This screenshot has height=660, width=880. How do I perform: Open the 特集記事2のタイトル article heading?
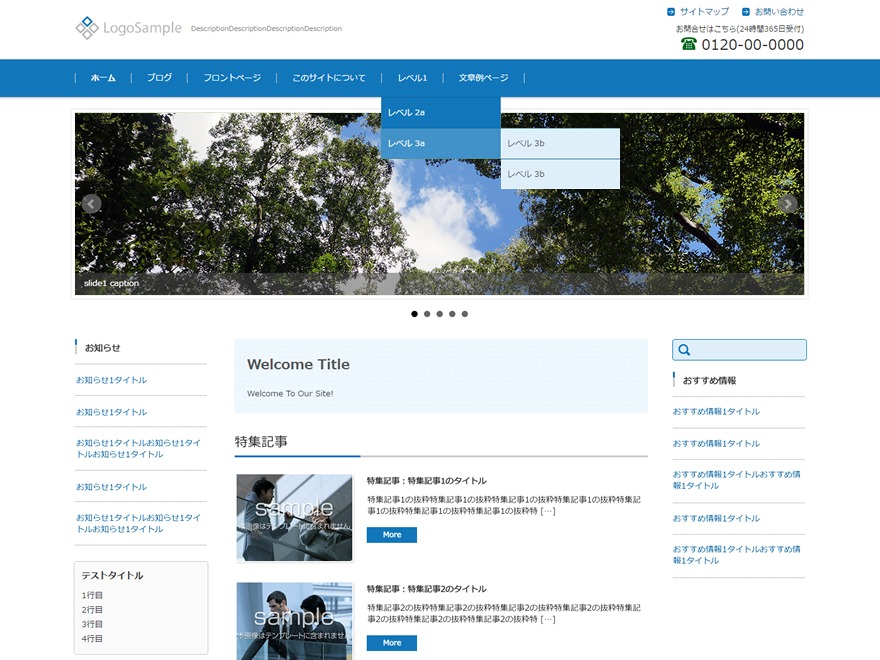[x=427, y=589]
